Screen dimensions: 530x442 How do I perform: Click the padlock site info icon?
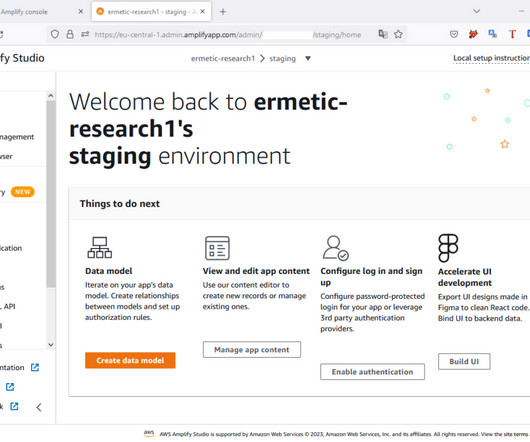click(x=70, y=34)
